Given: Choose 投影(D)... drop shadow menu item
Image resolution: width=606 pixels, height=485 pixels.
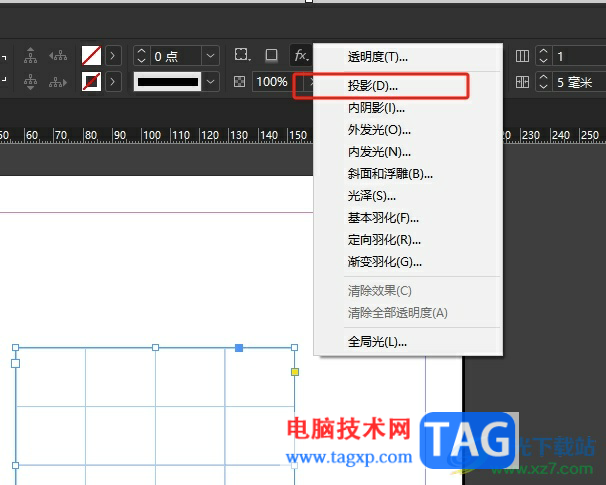Looking at the screenshot, I should coord(408,86).
